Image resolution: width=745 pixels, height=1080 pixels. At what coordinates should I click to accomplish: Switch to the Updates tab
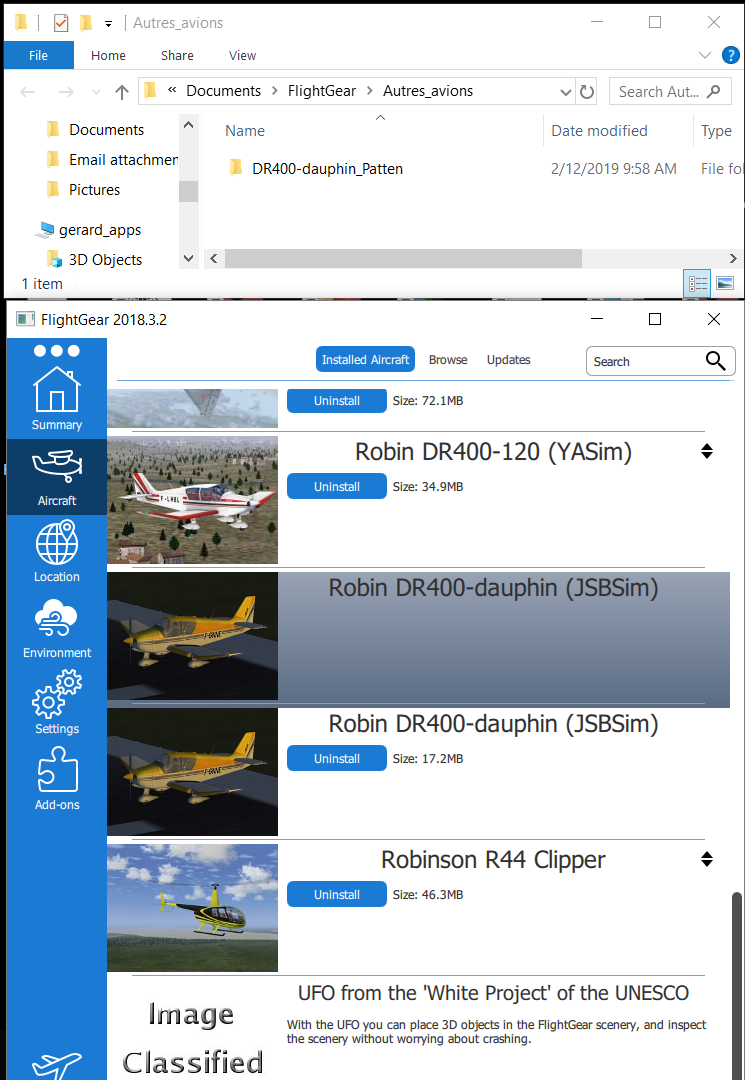coord(508,360)
